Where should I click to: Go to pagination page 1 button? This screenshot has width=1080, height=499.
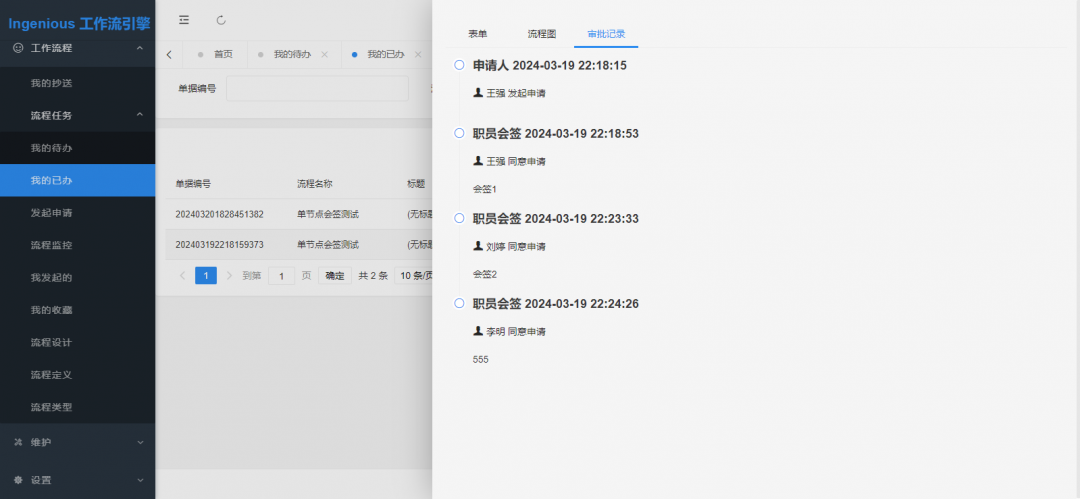point(206,276)
